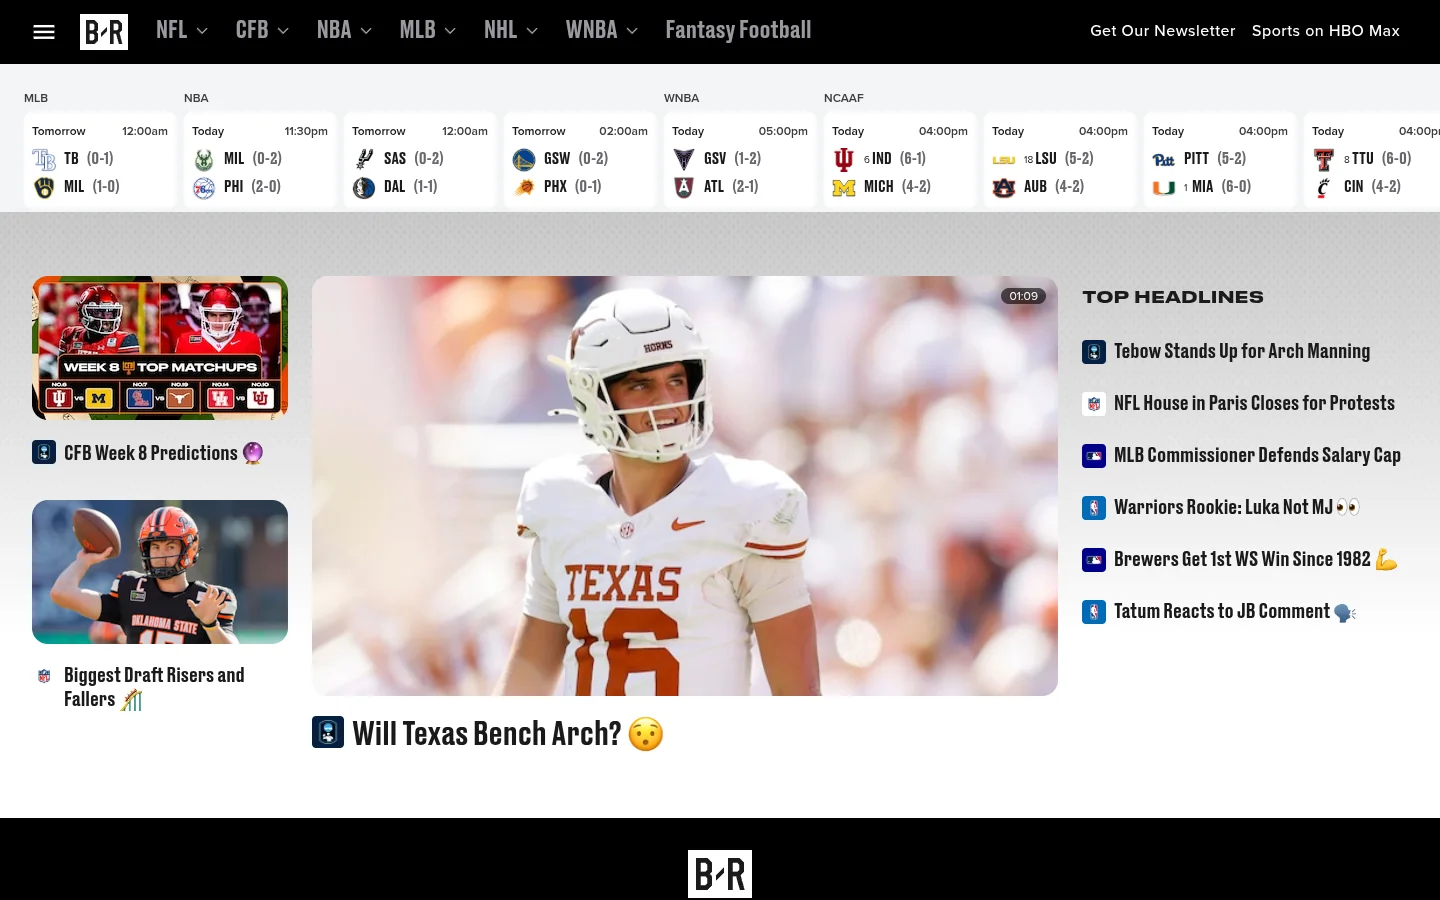This screenshot has height=900, width=1440.
Task: Open the Fantasy Football menu item
Action: (739, 31)
